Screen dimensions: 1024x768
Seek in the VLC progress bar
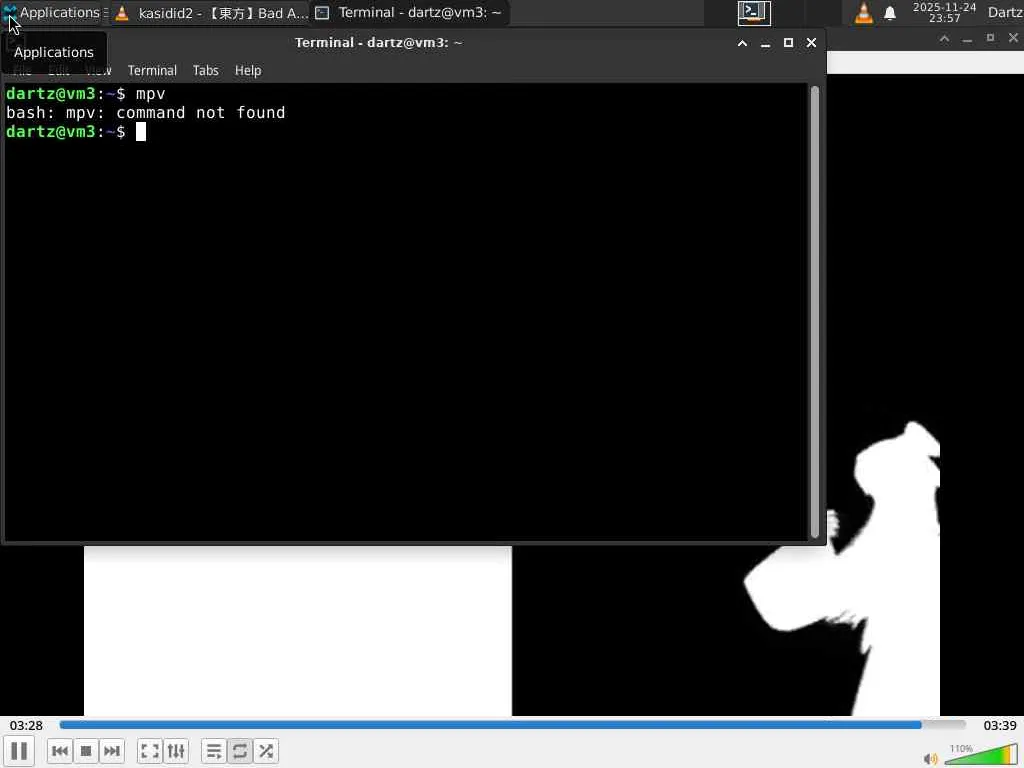tap(512, 724)
